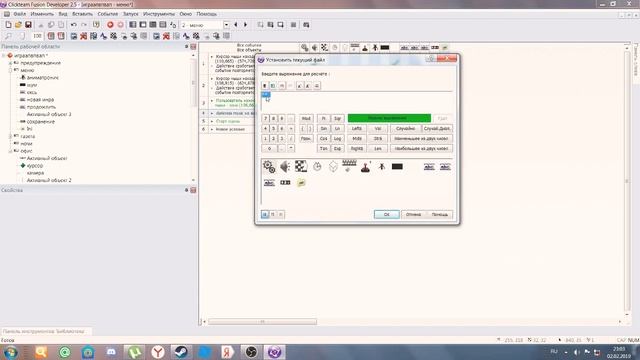640x360 pixels.
Task: Open the Инструменты menu
Action: 159,14
